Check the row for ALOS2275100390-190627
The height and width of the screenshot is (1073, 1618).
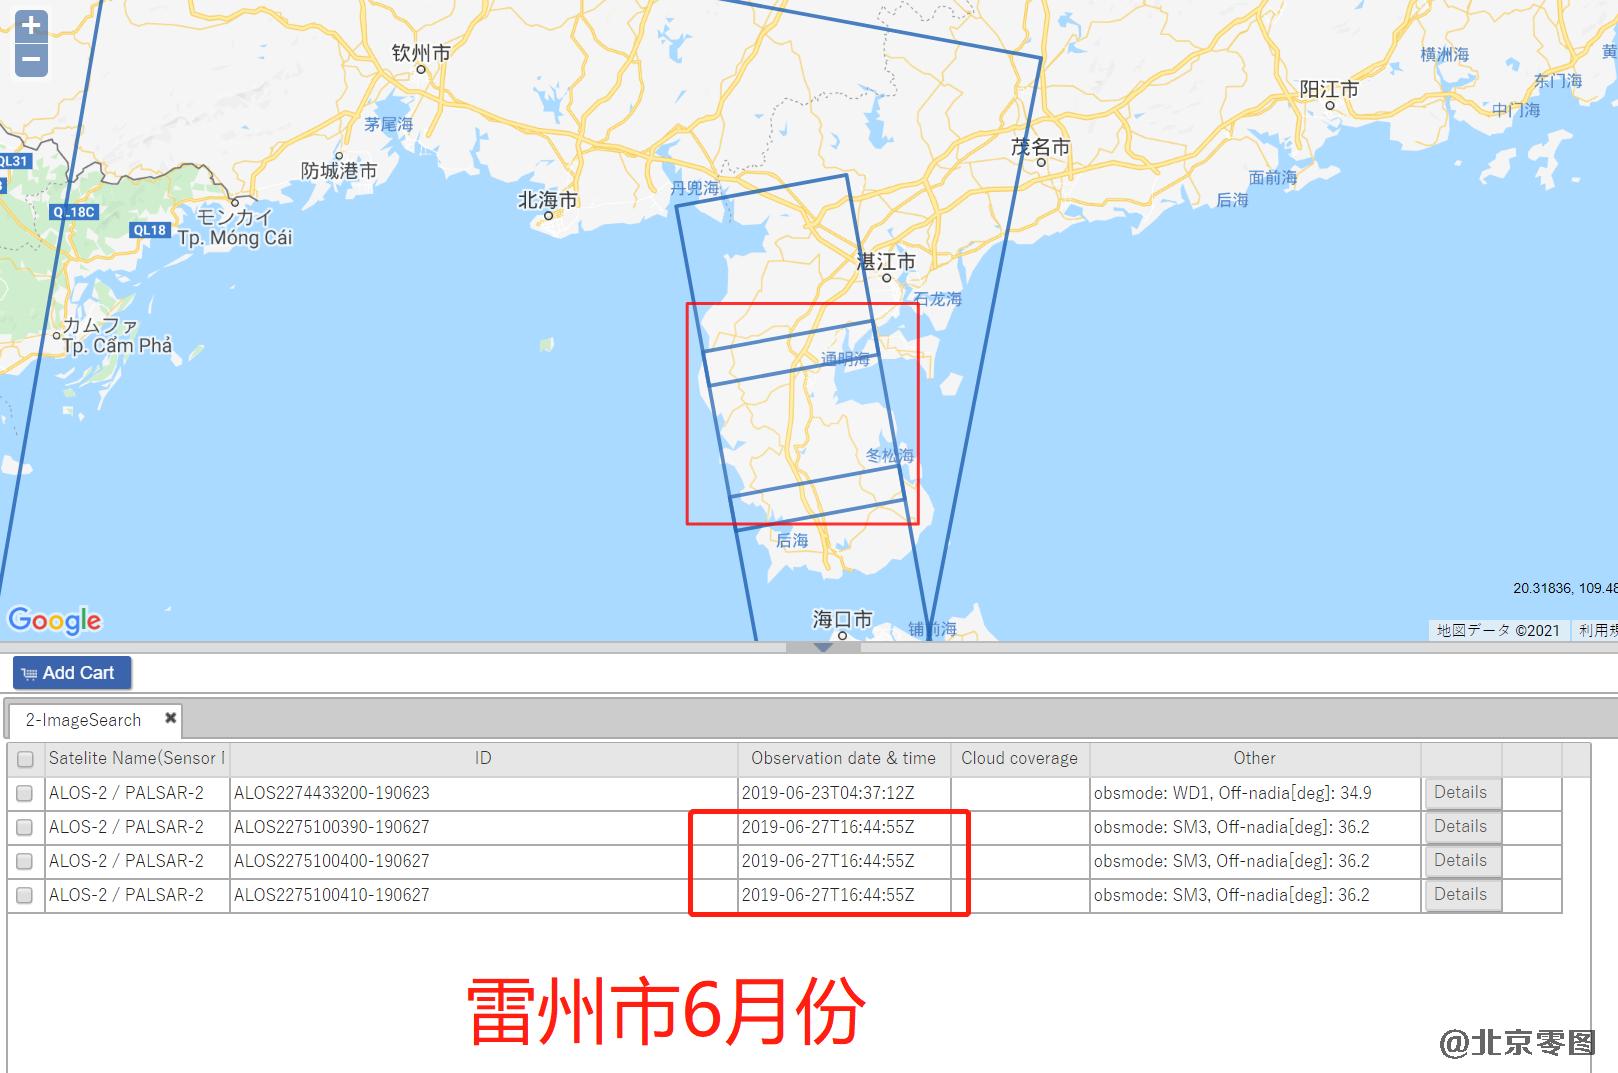[24, 827]
